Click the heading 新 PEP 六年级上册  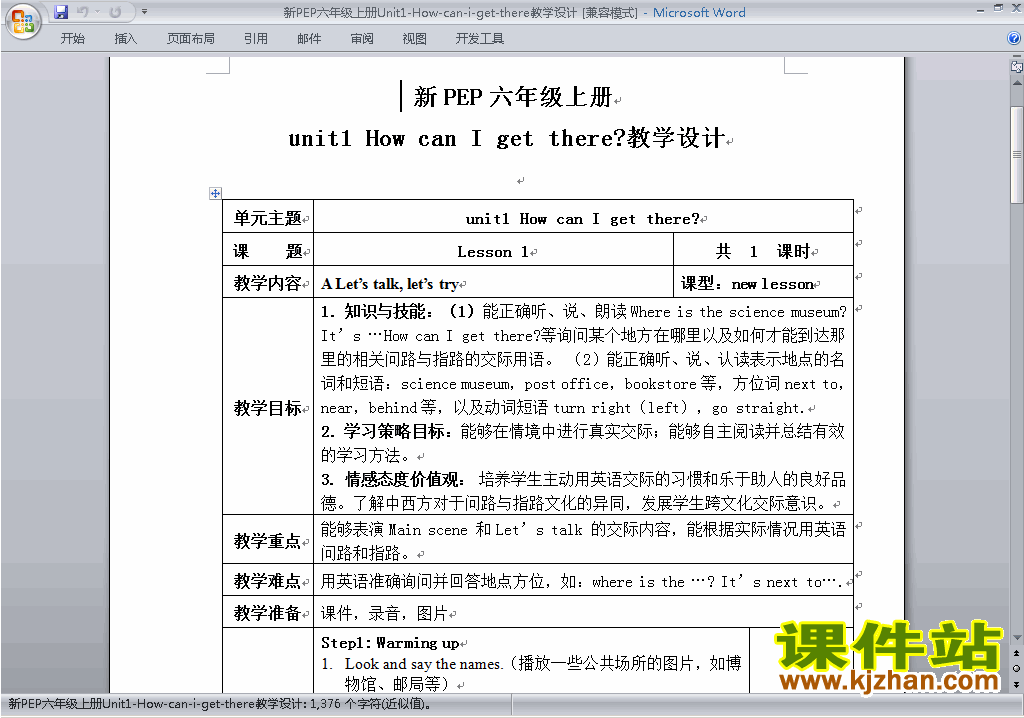coord(513,97)
